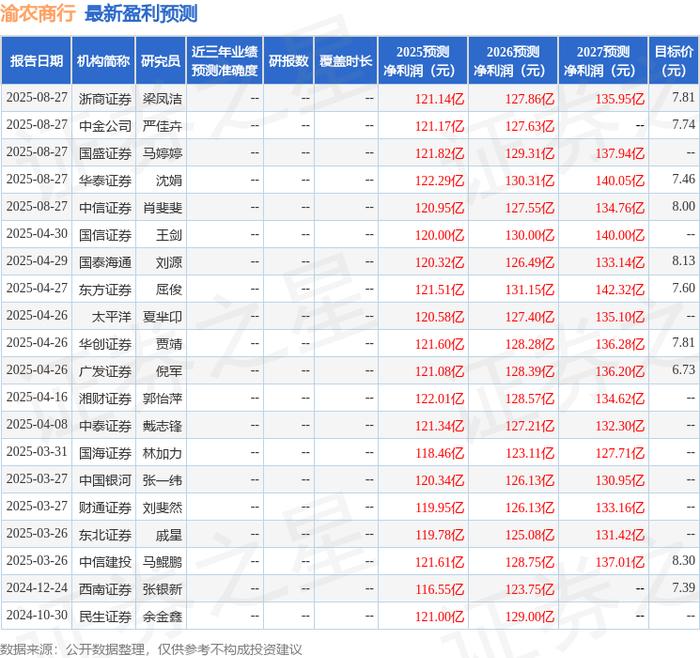Image resolution: width=700 pixels, height=658 pixels.
Task: Select analyst 戴志锋 cell
Action: point(162,425)
